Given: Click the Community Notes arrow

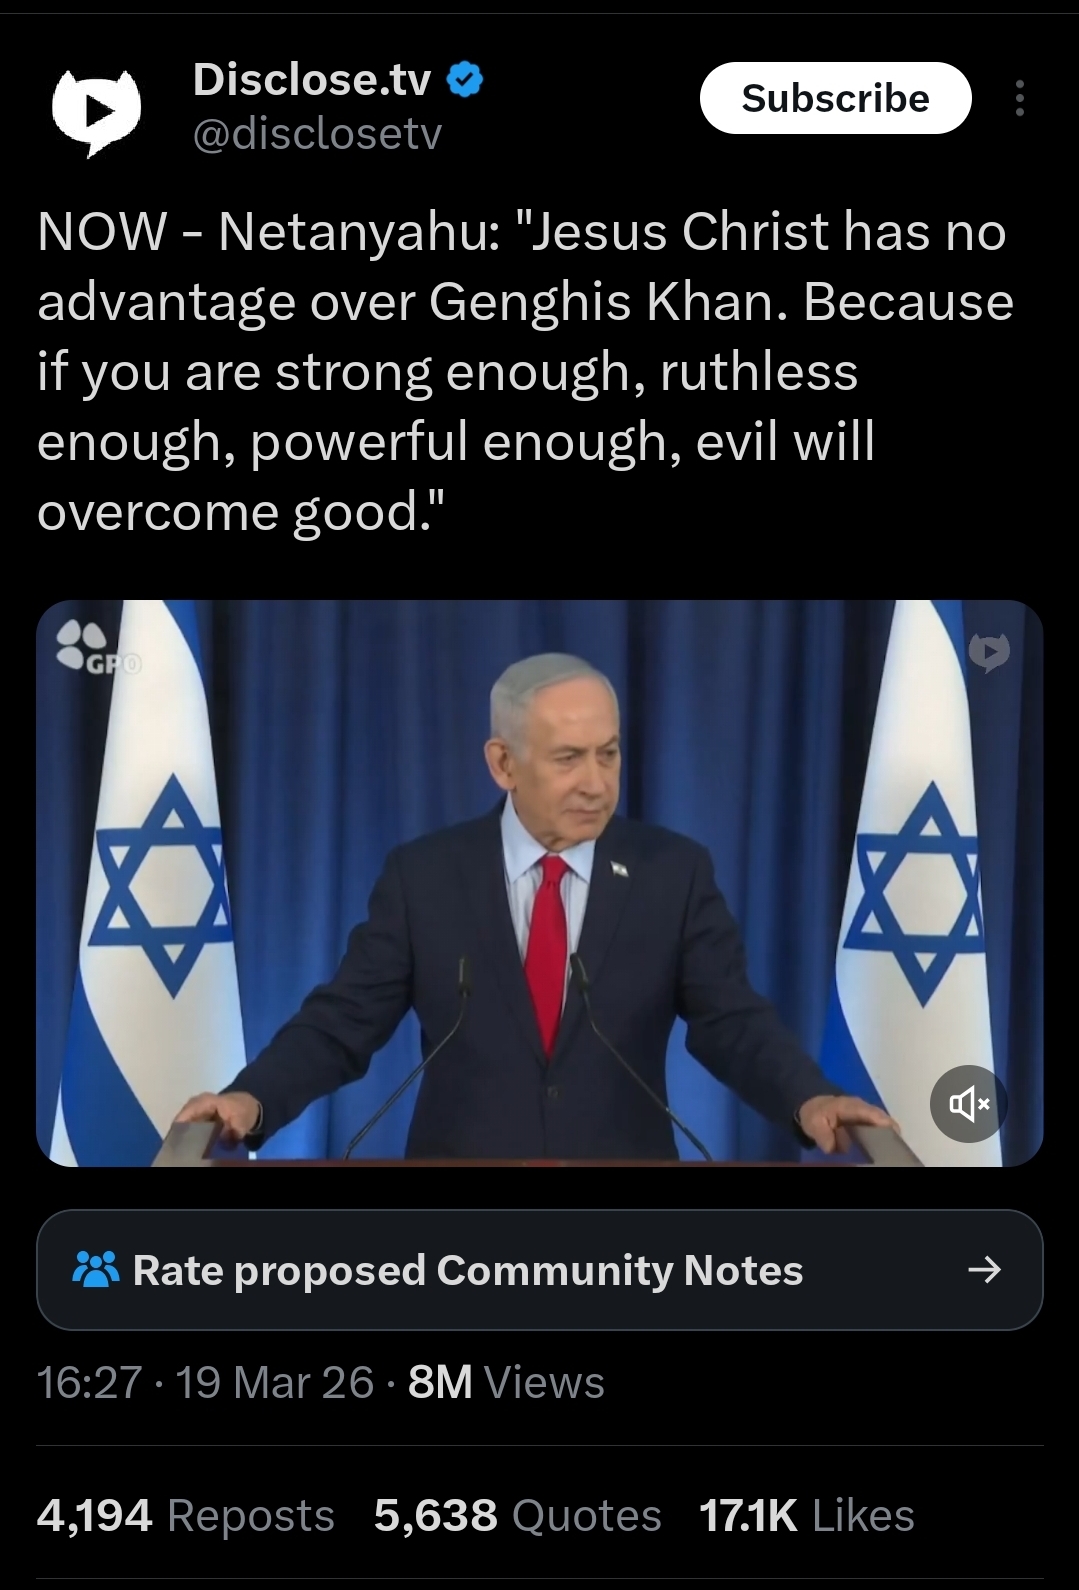Looking at the screenshot, I should [x=984, y=1270].
